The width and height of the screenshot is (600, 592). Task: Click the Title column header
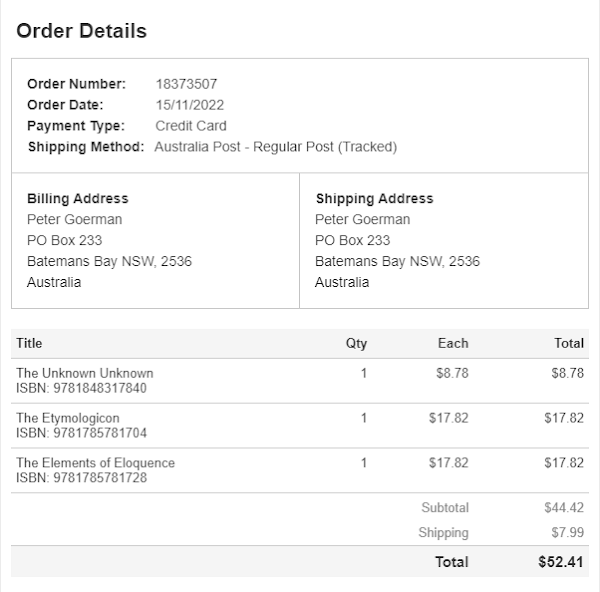coord(29,343)
